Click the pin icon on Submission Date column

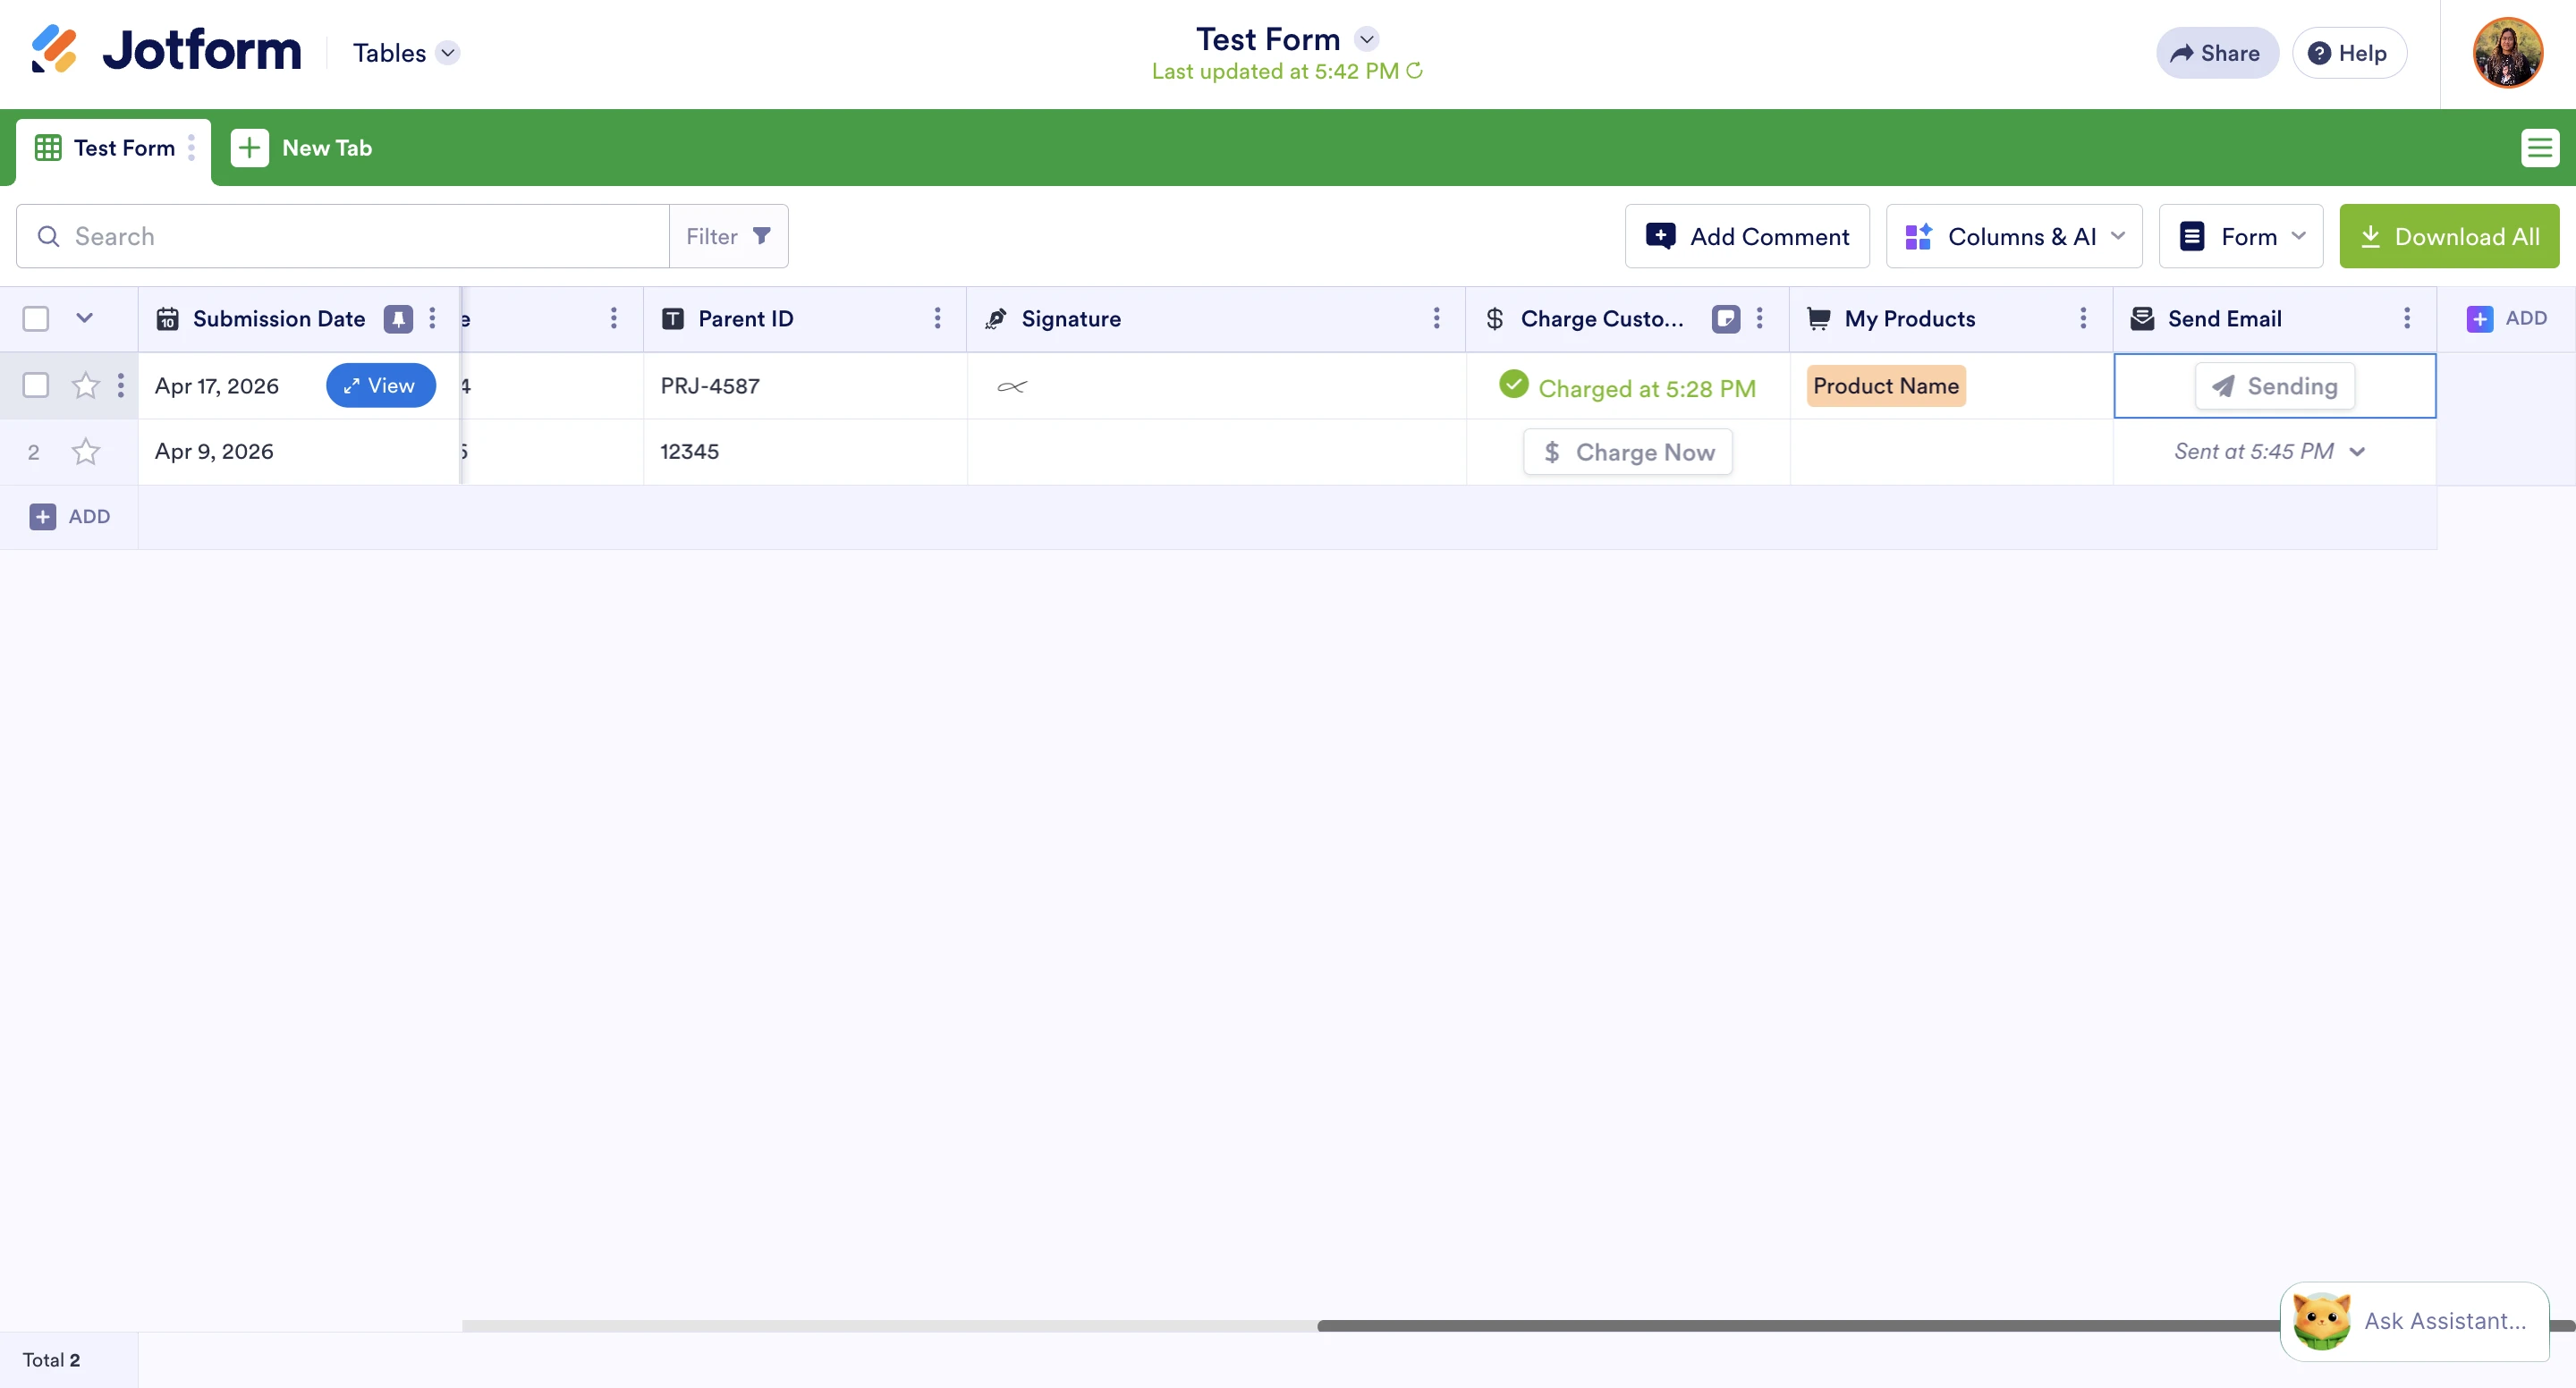point(398,319)
